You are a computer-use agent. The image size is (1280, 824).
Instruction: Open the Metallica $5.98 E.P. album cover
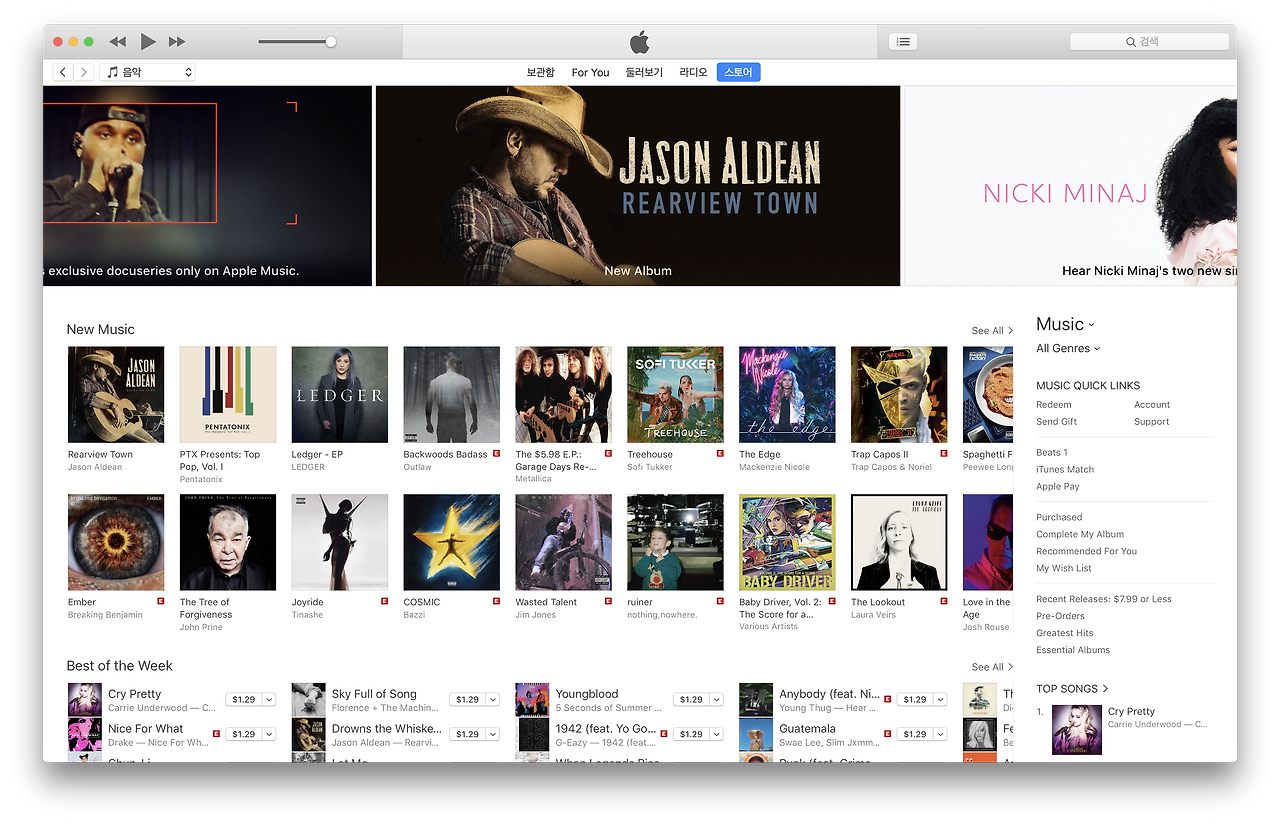tap(563, 395)
